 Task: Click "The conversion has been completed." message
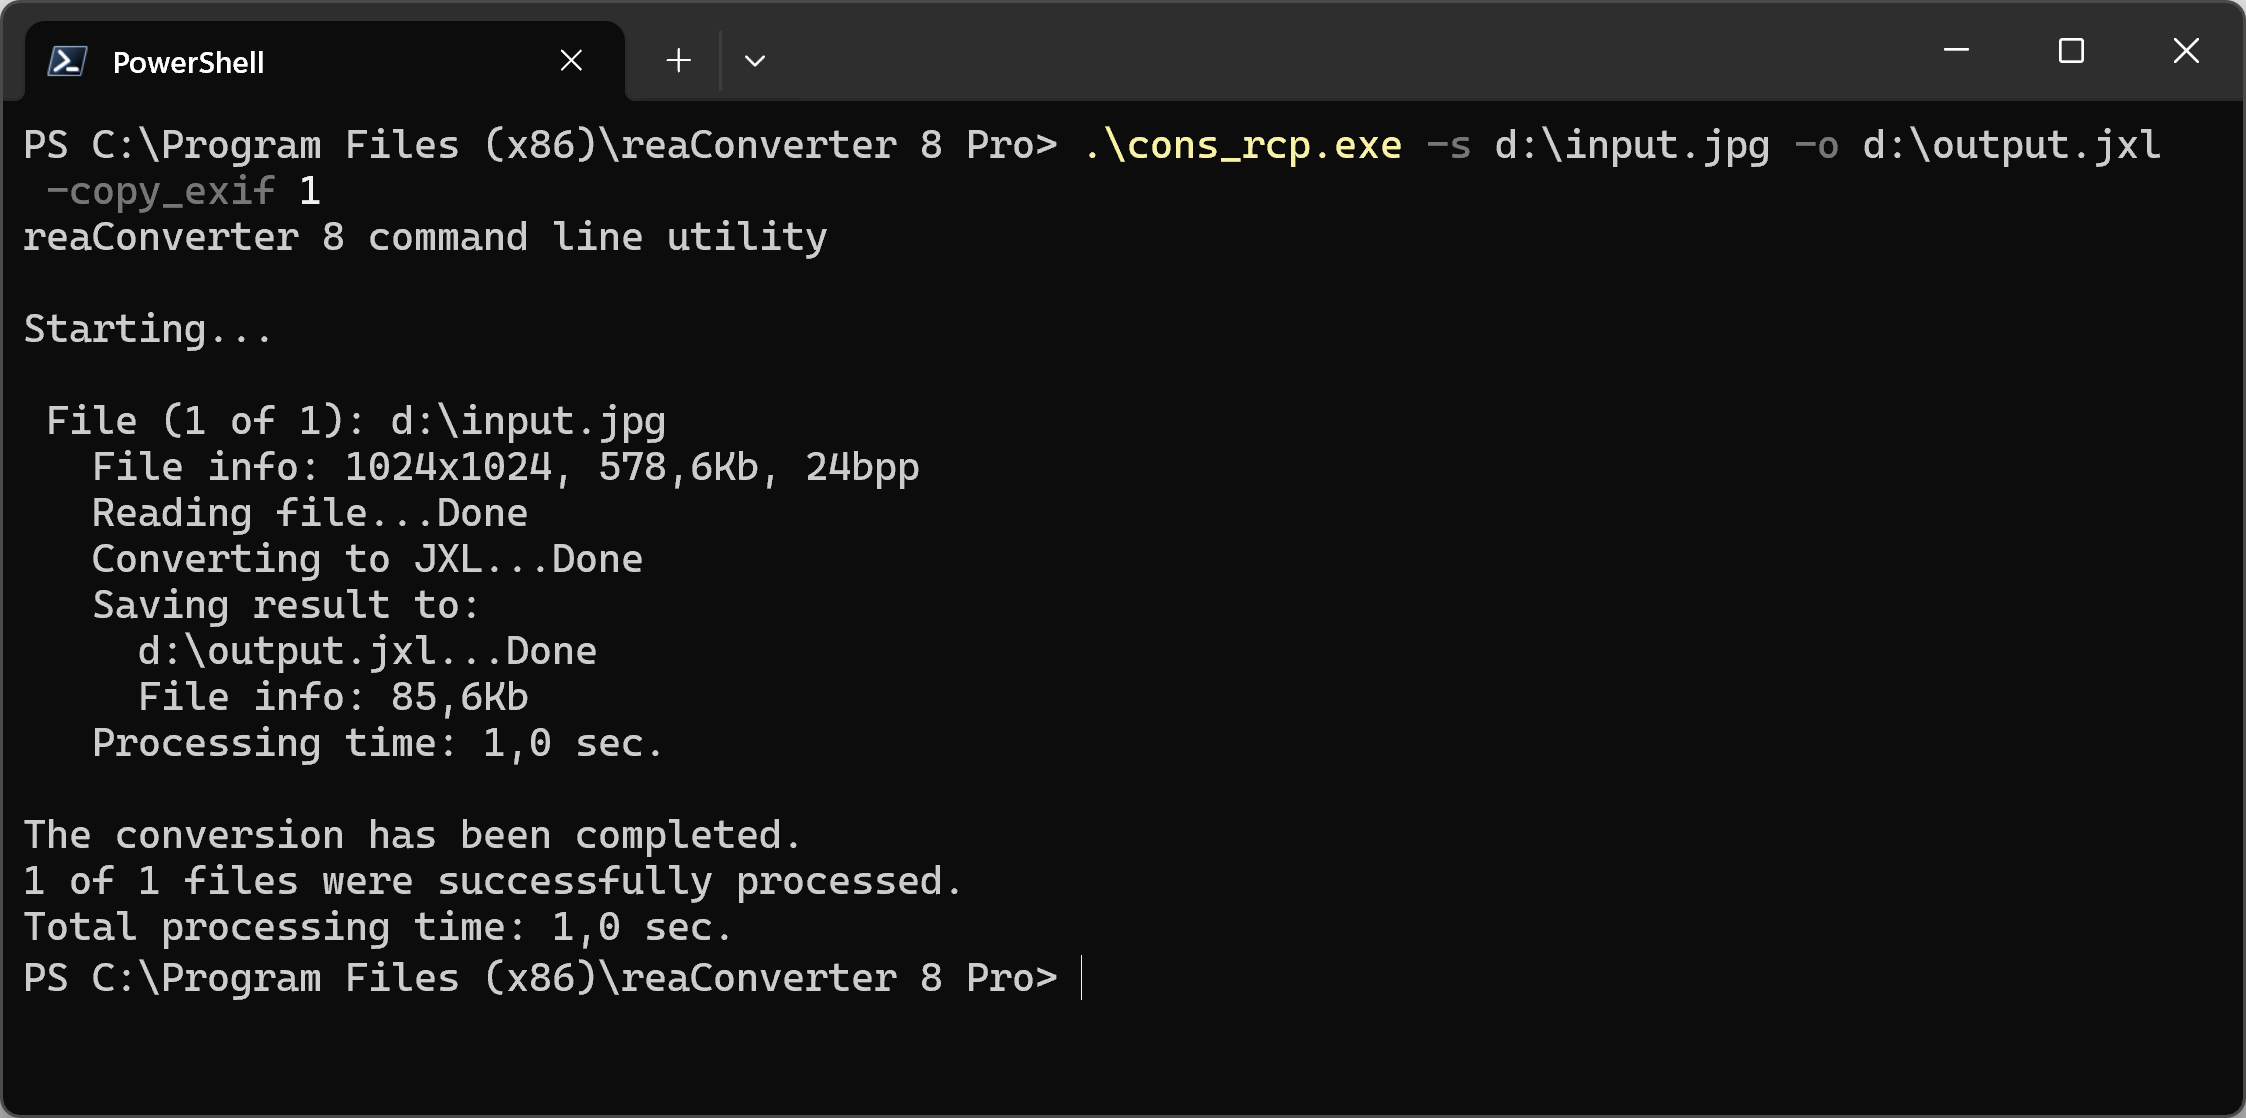[x=412, y=835]
